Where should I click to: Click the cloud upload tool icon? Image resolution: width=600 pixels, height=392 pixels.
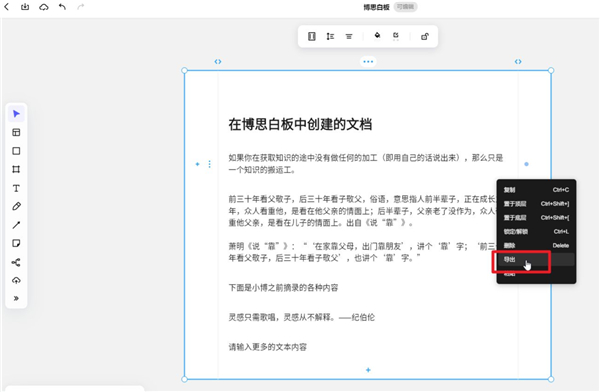(16, 281)
